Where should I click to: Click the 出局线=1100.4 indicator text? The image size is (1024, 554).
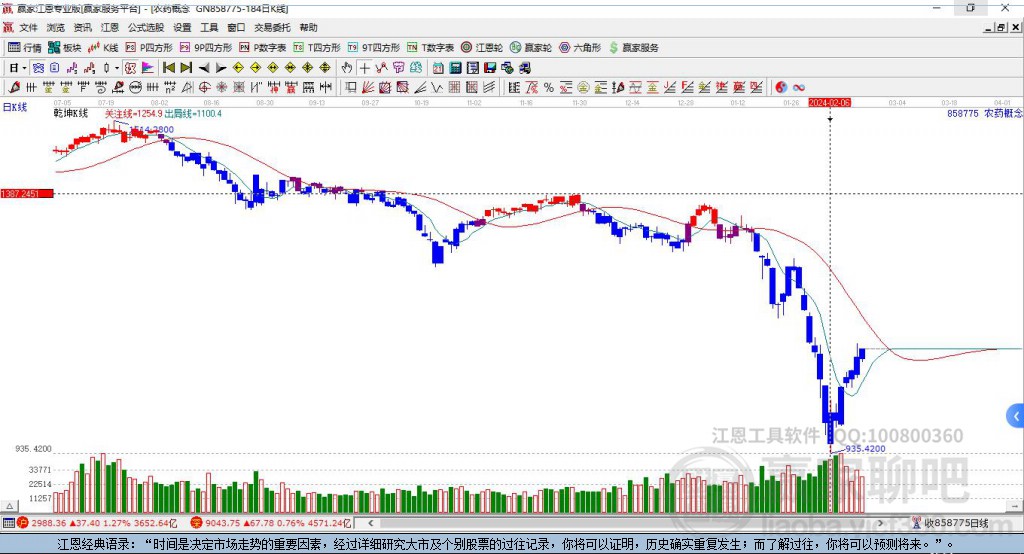tap(193, 114)
